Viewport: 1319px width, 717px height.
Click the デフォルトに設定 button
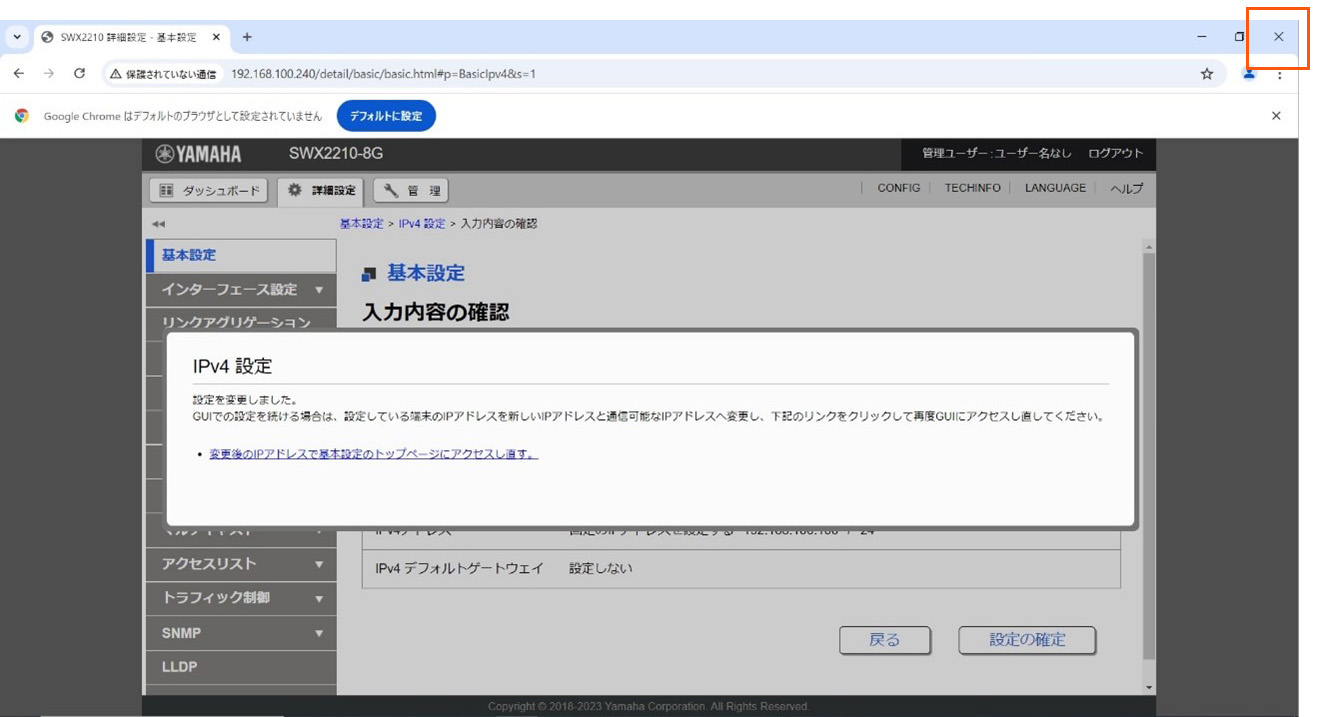tap(386, 116)
